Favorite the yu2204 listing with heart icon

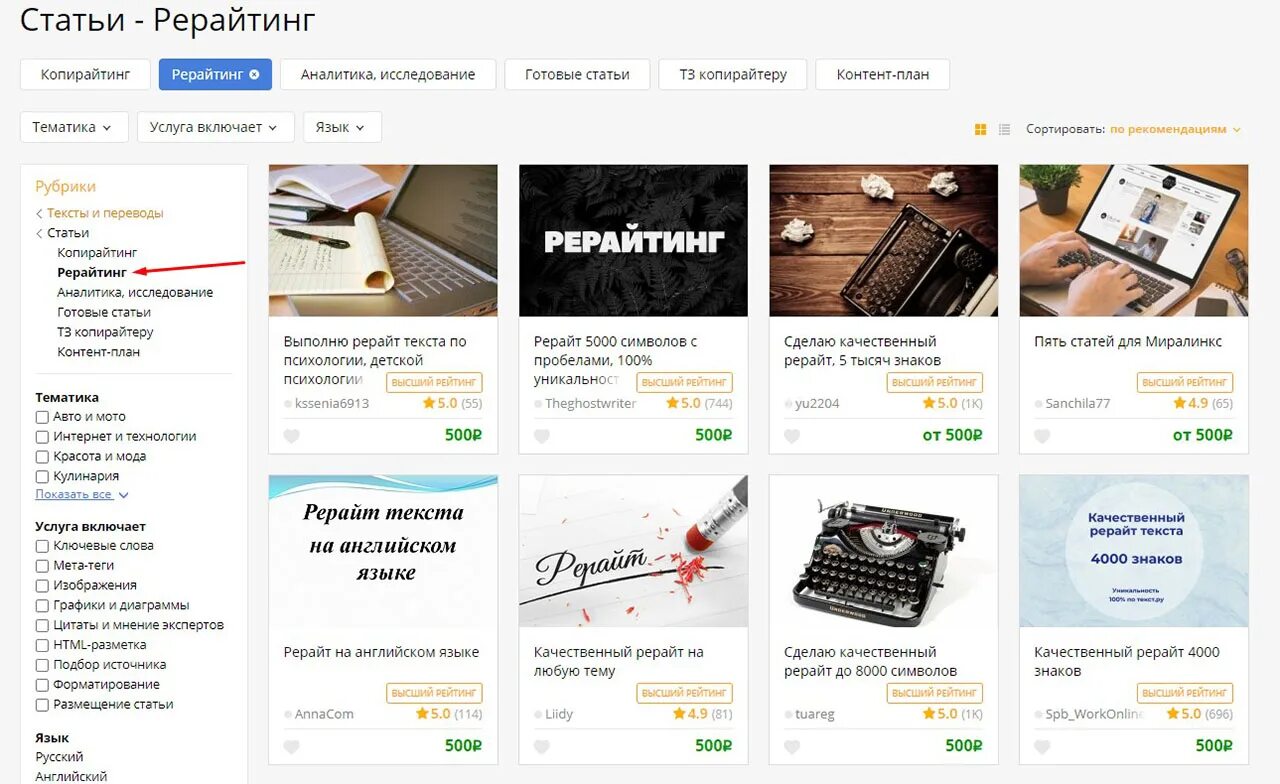click(x=791, y=436)
